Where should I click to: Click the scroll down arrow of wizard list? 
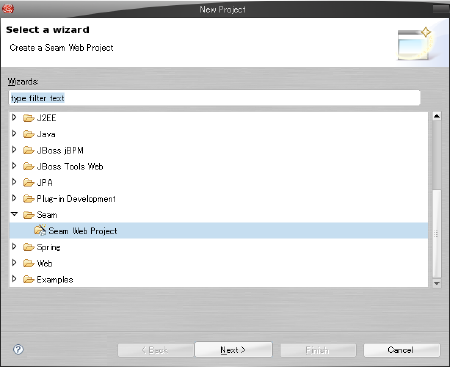(437, 283)
